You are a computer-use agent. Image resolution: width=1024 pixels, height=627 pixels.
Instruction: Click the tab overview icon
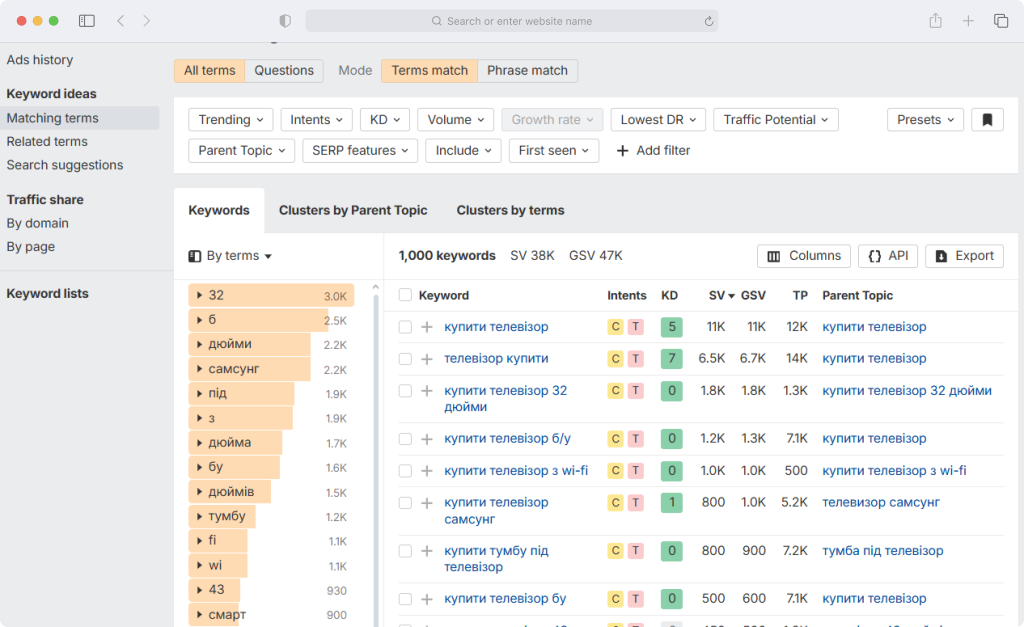click(x=1001, y=21)
